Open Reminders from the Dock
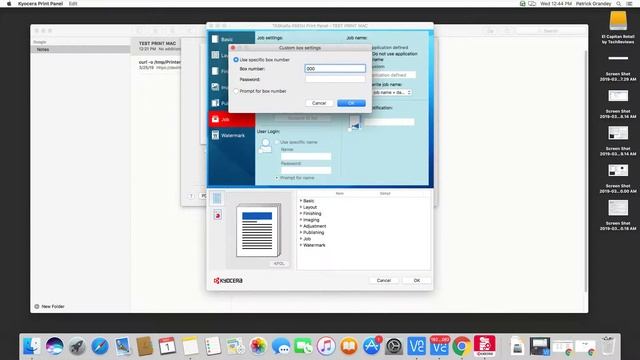 [x=213, y=346]
